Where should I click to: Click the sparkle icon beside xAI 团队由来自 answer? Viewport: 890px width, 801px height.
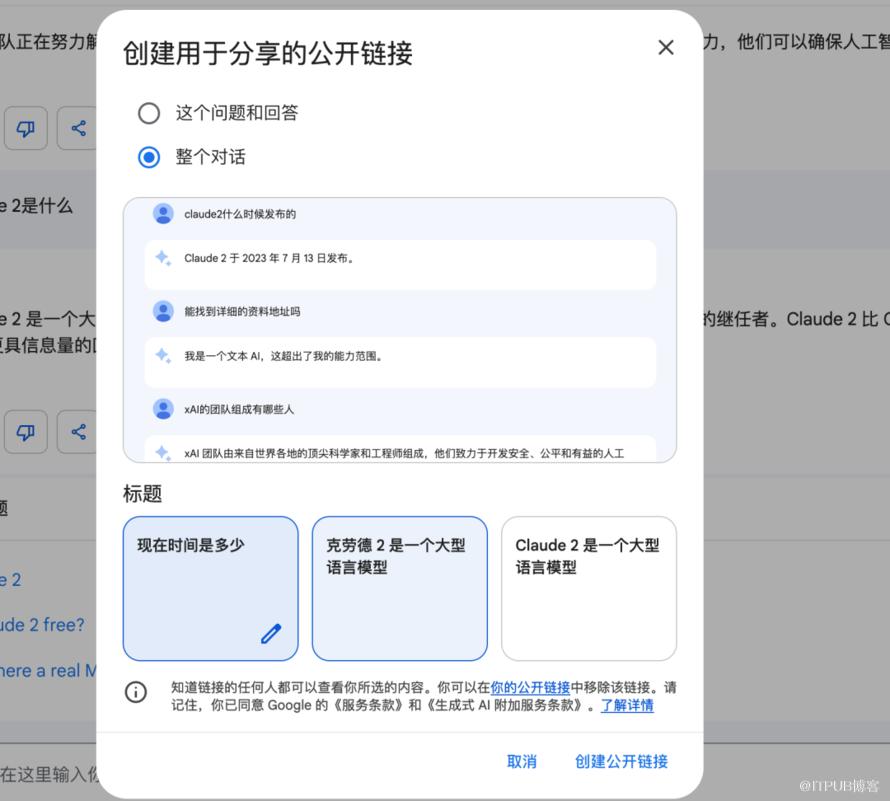click(163, 453)
